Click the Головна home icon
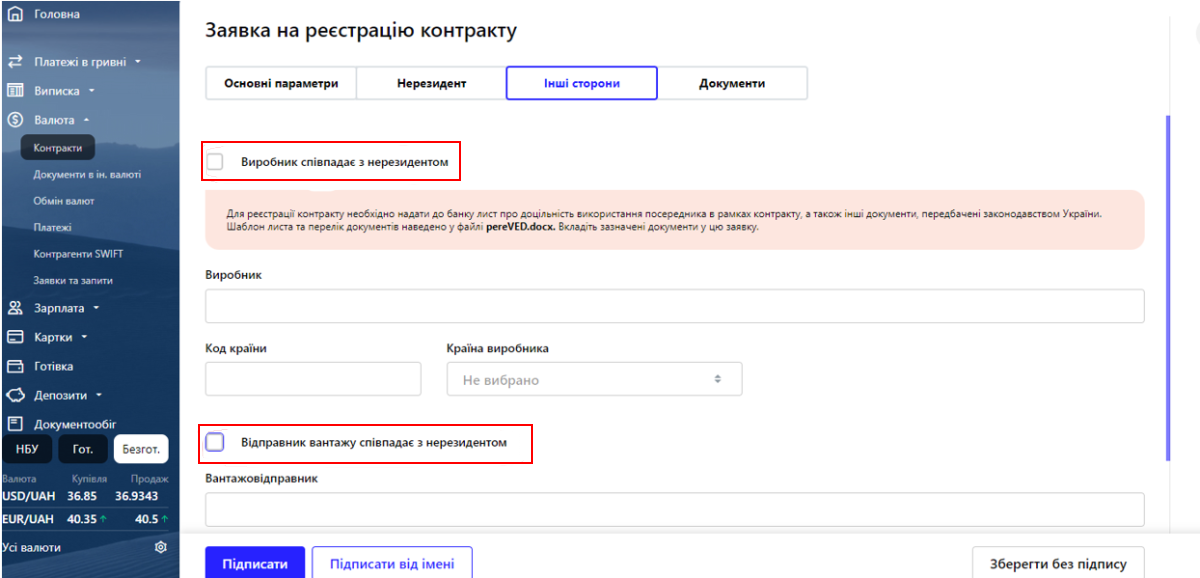This screenshot has height=578, width=1200. [x=15, y=15]
